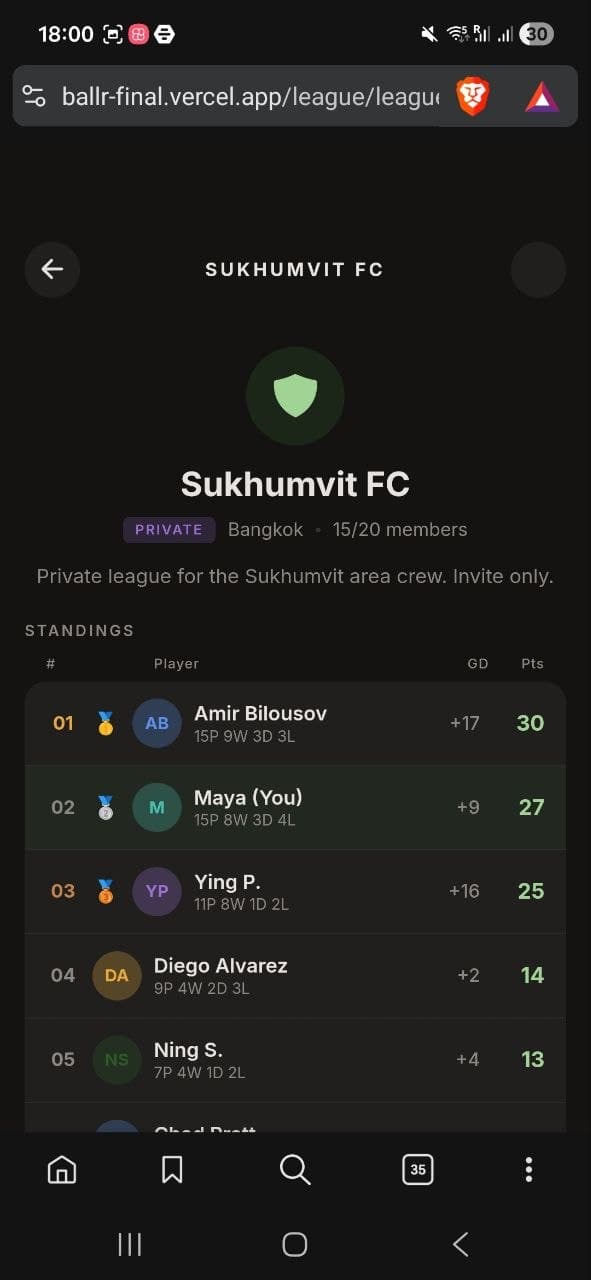The height and width of the screenshot is (1280, 591).
Task: Tap the PRIVATE badge on the league
Action: click(x=169, y=529)
